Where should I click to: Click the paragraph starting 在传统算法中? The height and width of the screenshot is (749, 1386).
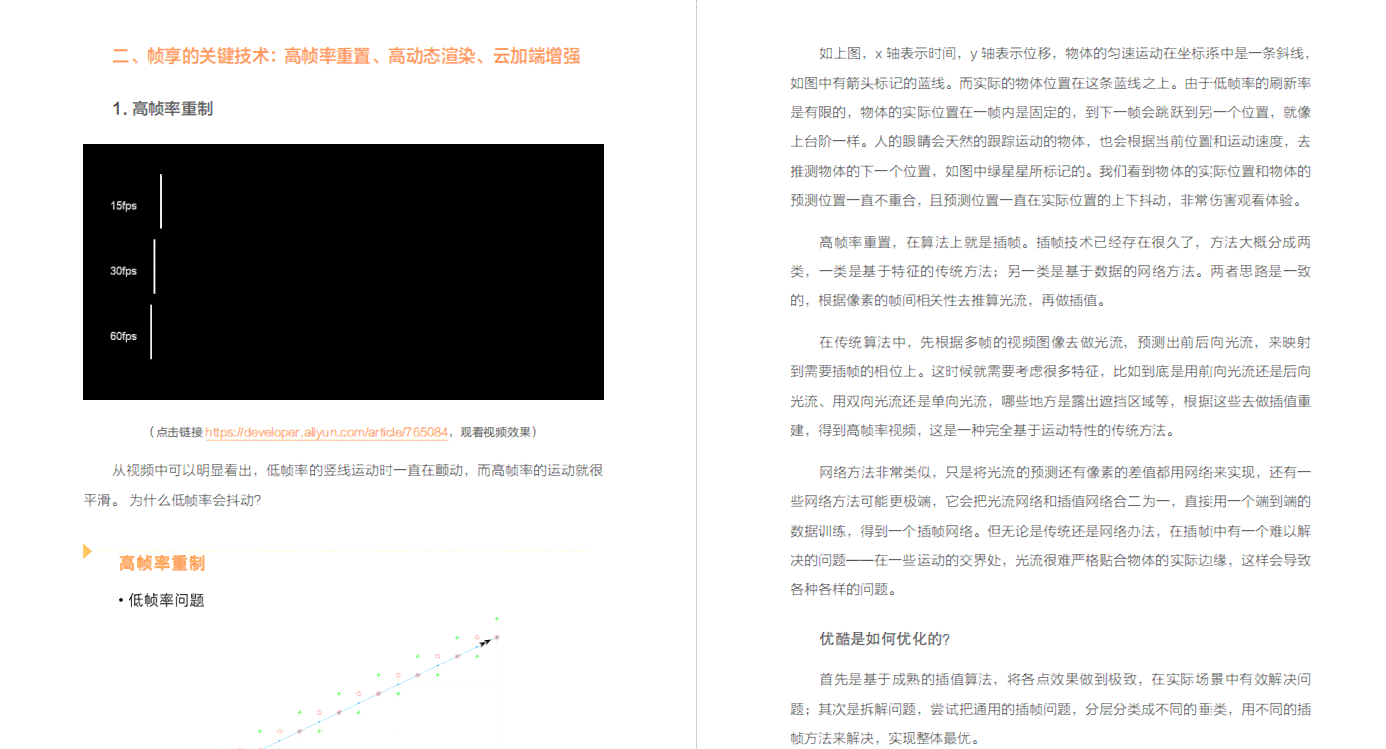[x=1050, y=386]
